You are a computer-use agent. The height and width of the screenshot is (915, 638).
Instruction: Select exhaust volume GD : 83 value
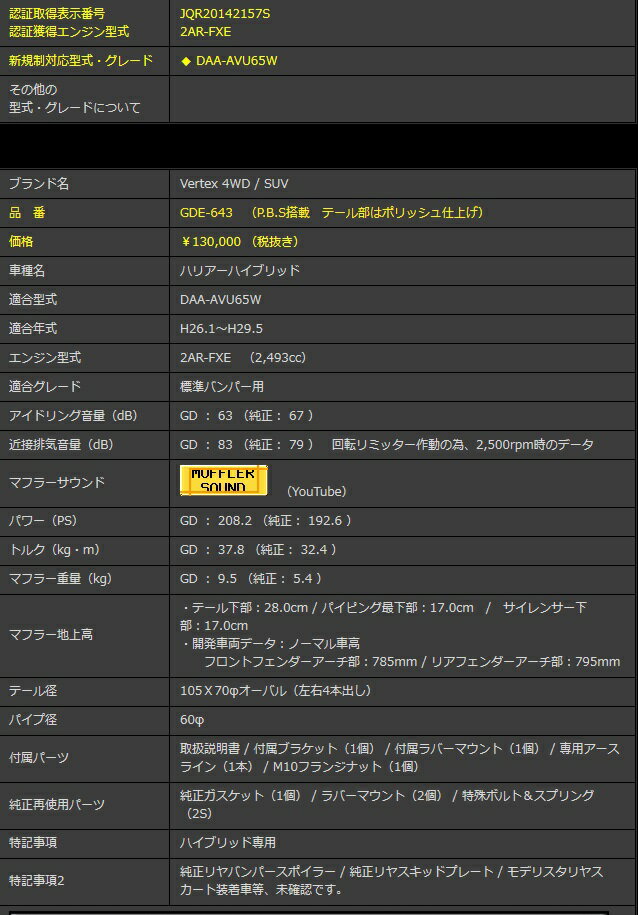[206, 445]
